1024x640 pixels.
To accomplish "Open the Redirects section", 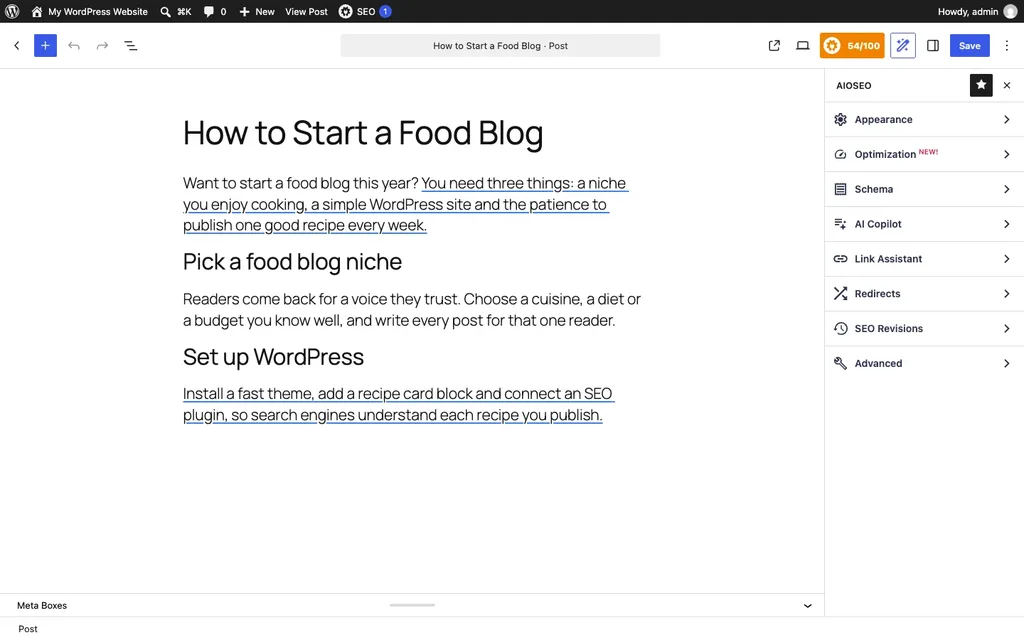I will (x=924, y=294).
